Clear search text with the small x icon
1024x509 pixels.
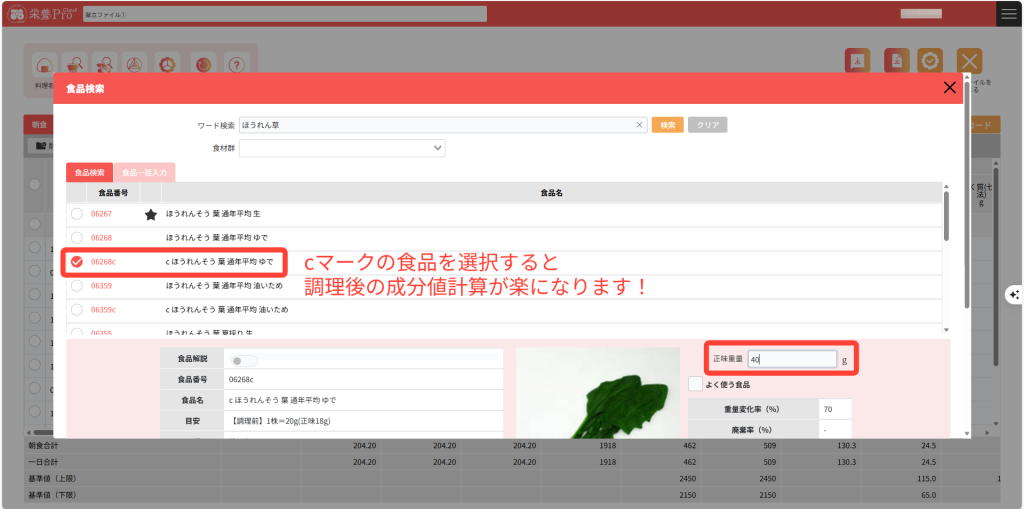640,125
